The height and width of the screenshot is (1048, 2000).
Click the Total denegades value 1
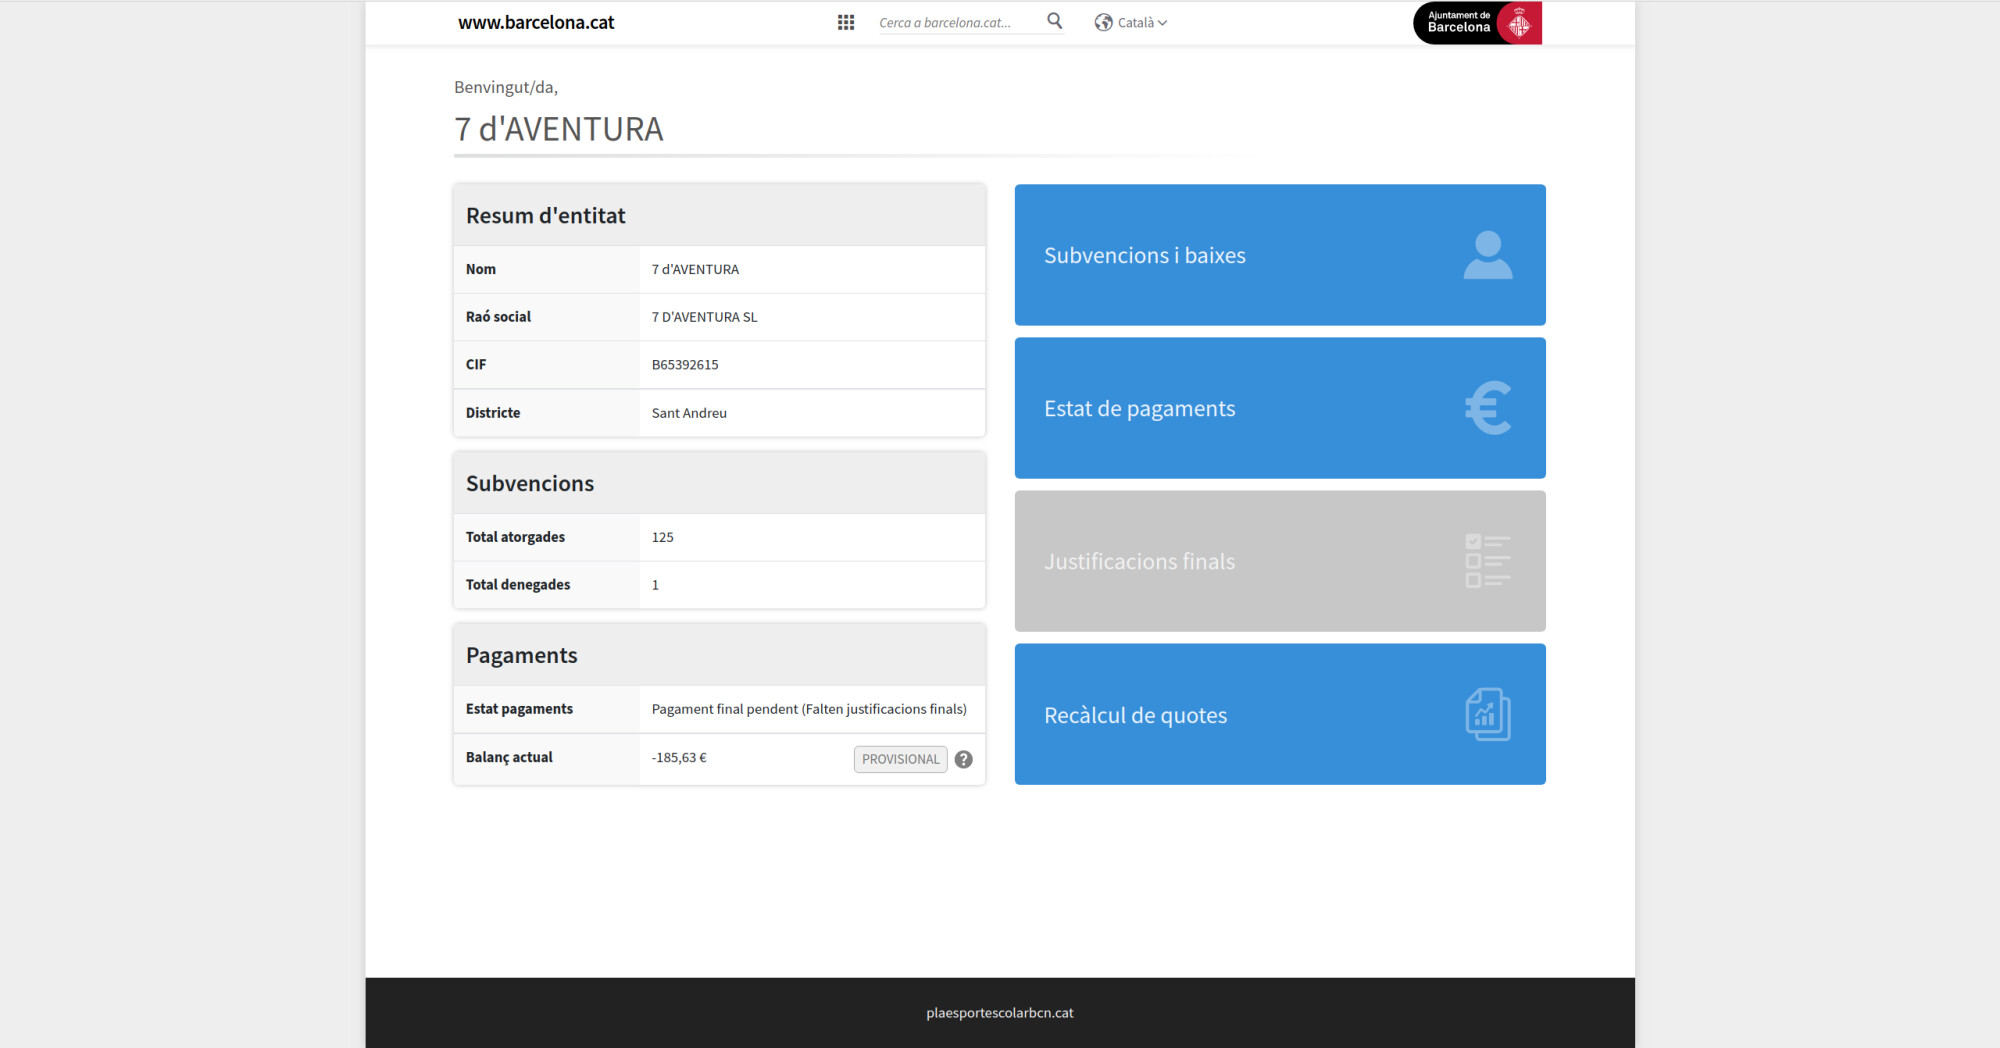[x=655, y=585]
